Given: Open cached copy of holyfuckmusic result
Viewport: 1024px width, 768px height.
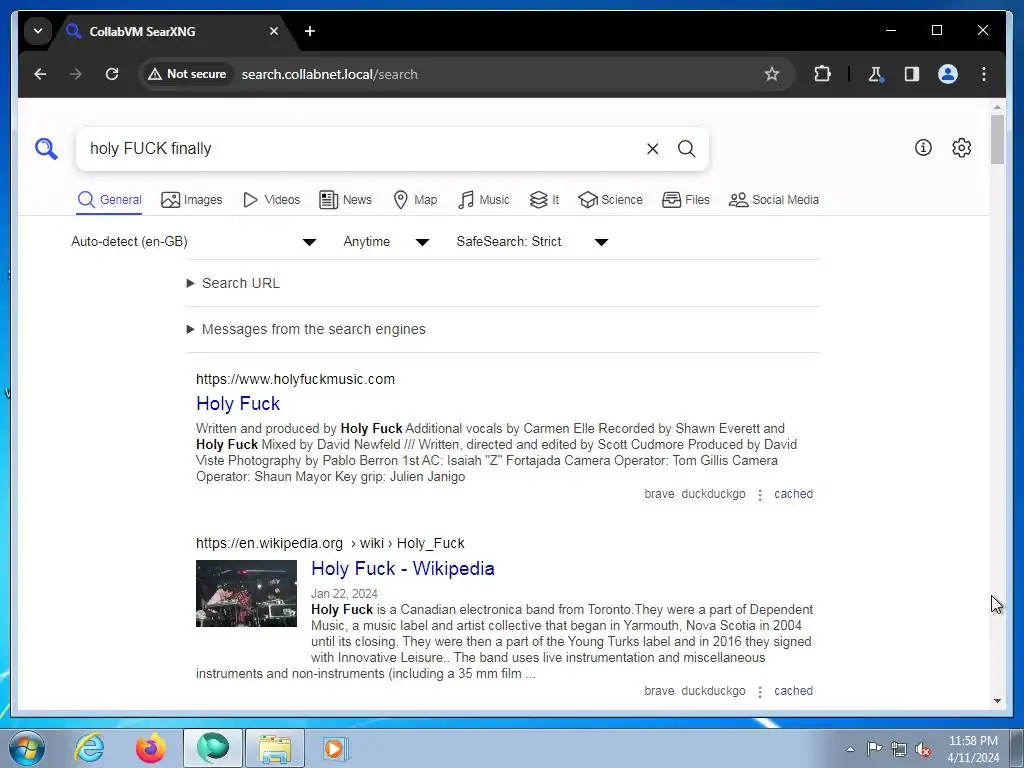Looking at the screenshot, I should 793,494.
